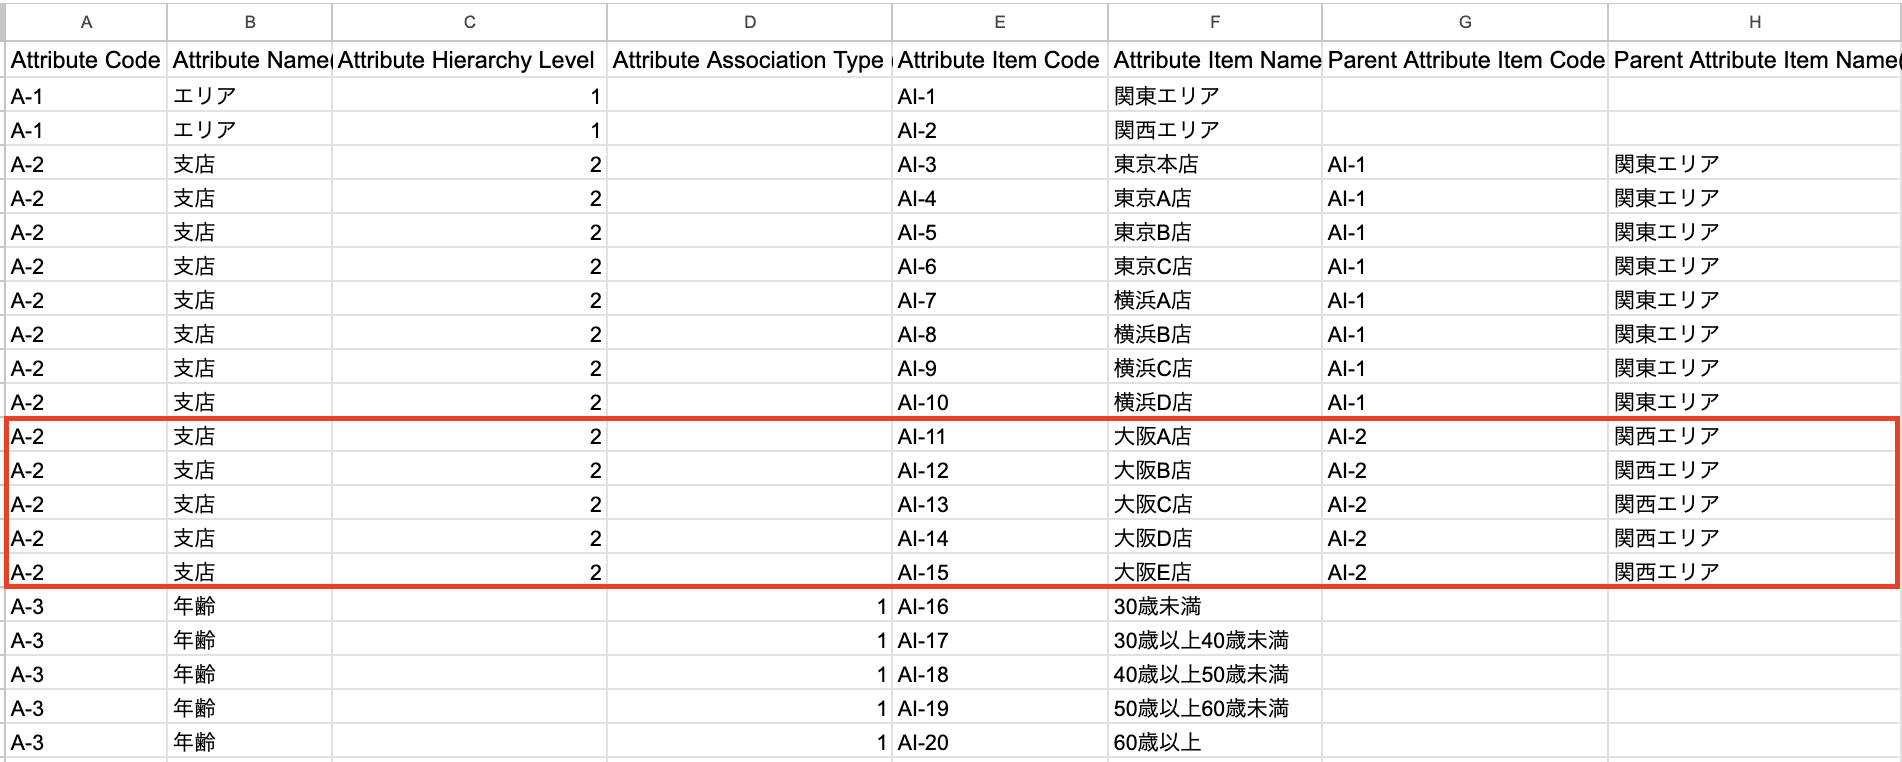1902x762 pixels.
Task: Click the Attribute Hierarchy Level header cell
Action: coord(467,60)
